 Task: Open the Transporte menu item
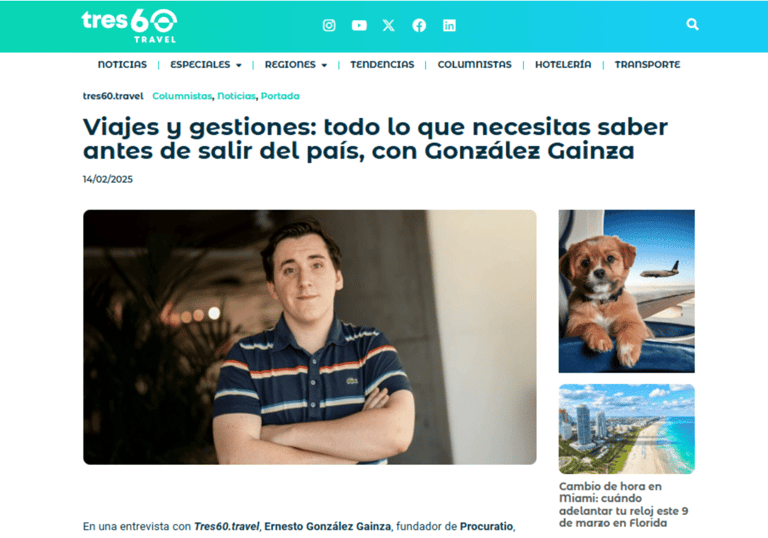pos(648,64)
